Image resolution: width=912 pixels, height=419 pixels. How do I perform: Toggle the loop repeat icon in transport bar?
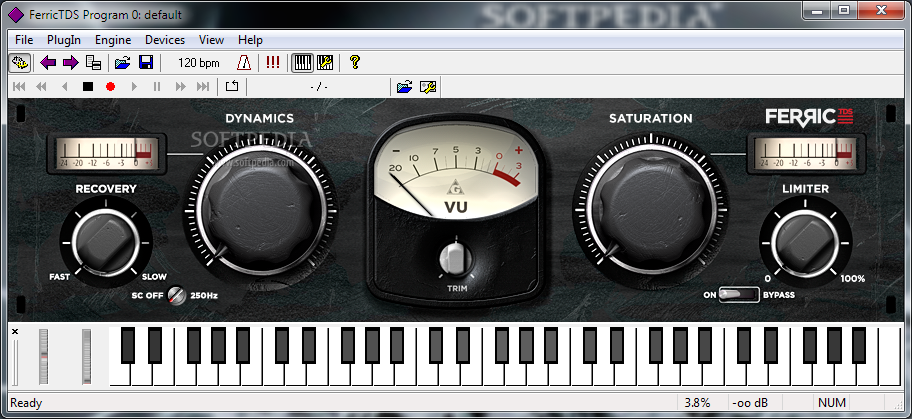232,87
